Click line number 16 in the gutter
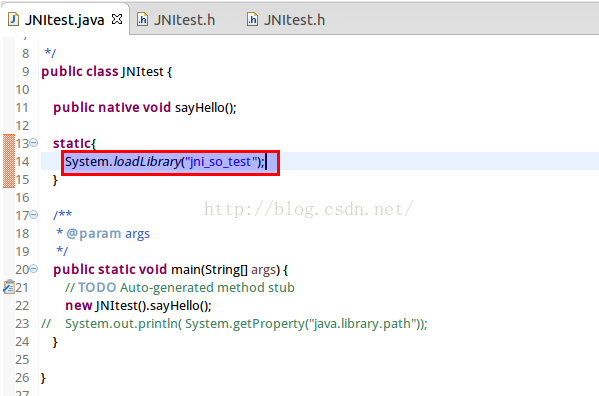This screenshot has width=599, height=396. 22,198
